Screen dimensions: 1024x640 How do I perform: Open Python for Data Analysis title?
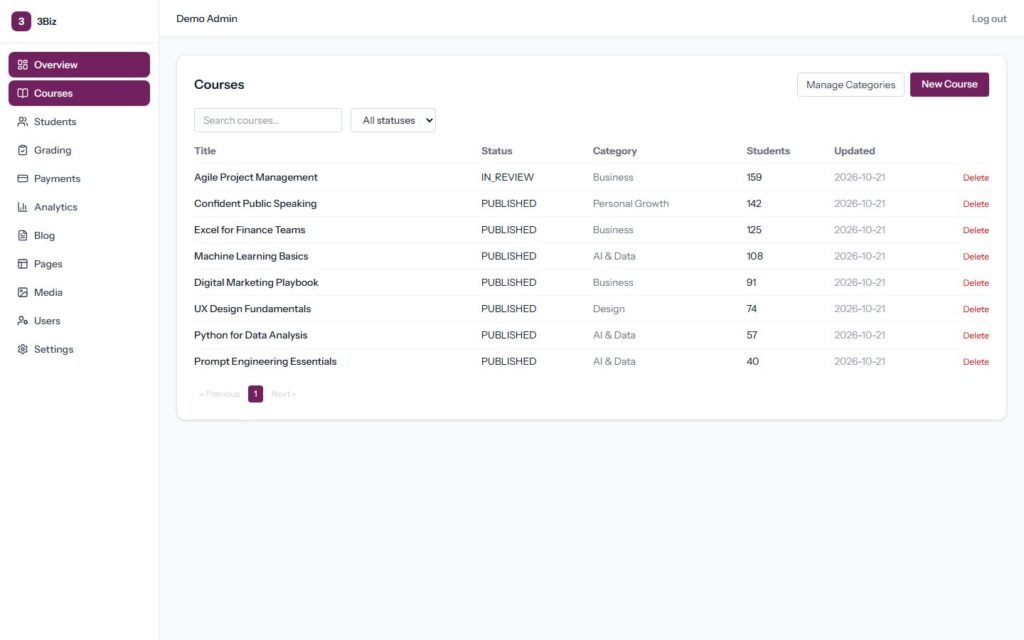pos(250,335)
